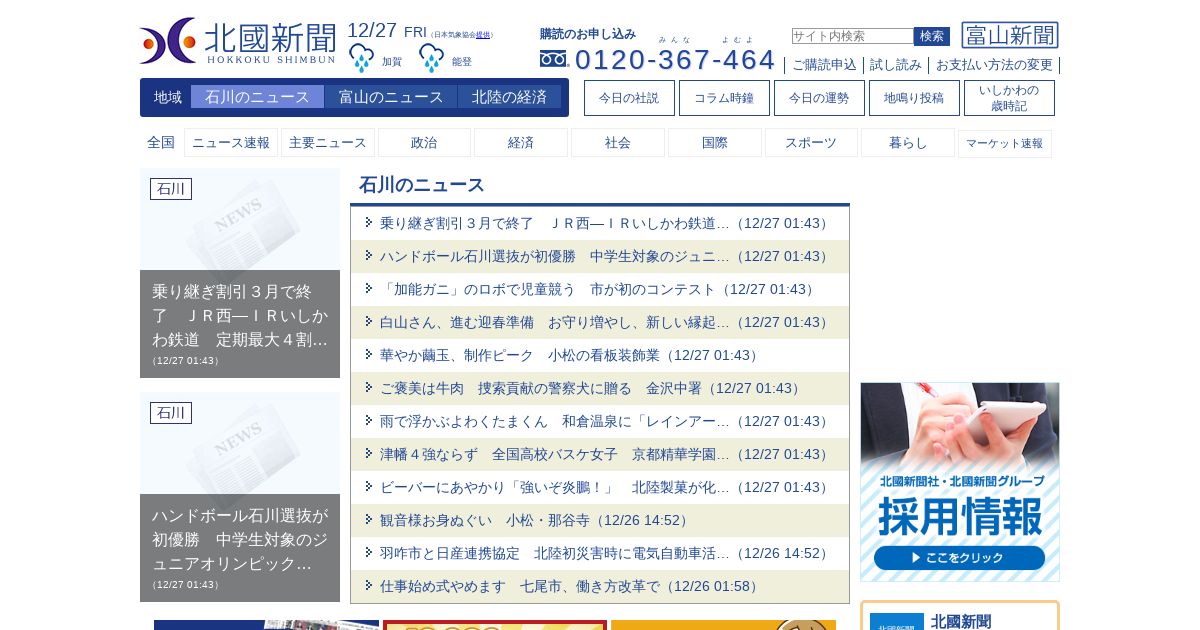Open the ハンドボール石川選抜 featured article thumbnail
Image resolution: width=1200 pixels, height=630 pixels.
click(x=240, y=497)
